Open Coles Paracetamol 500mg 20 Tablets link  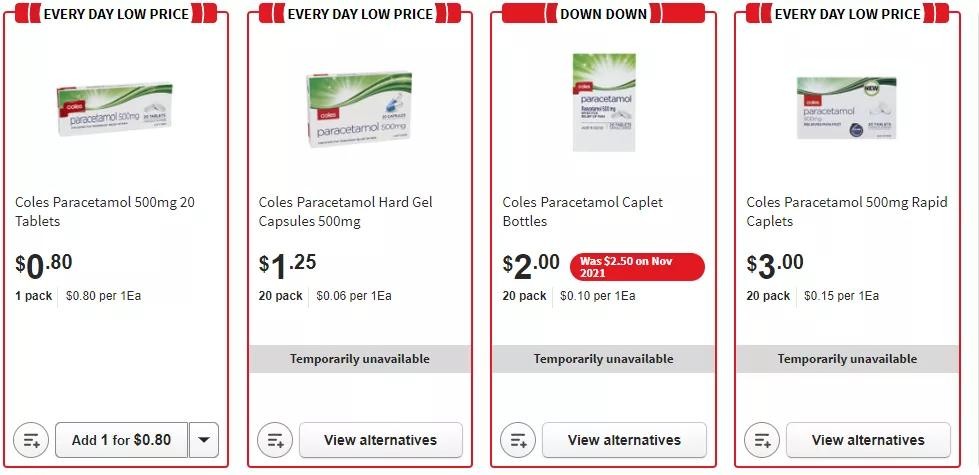tap(104, 211)
